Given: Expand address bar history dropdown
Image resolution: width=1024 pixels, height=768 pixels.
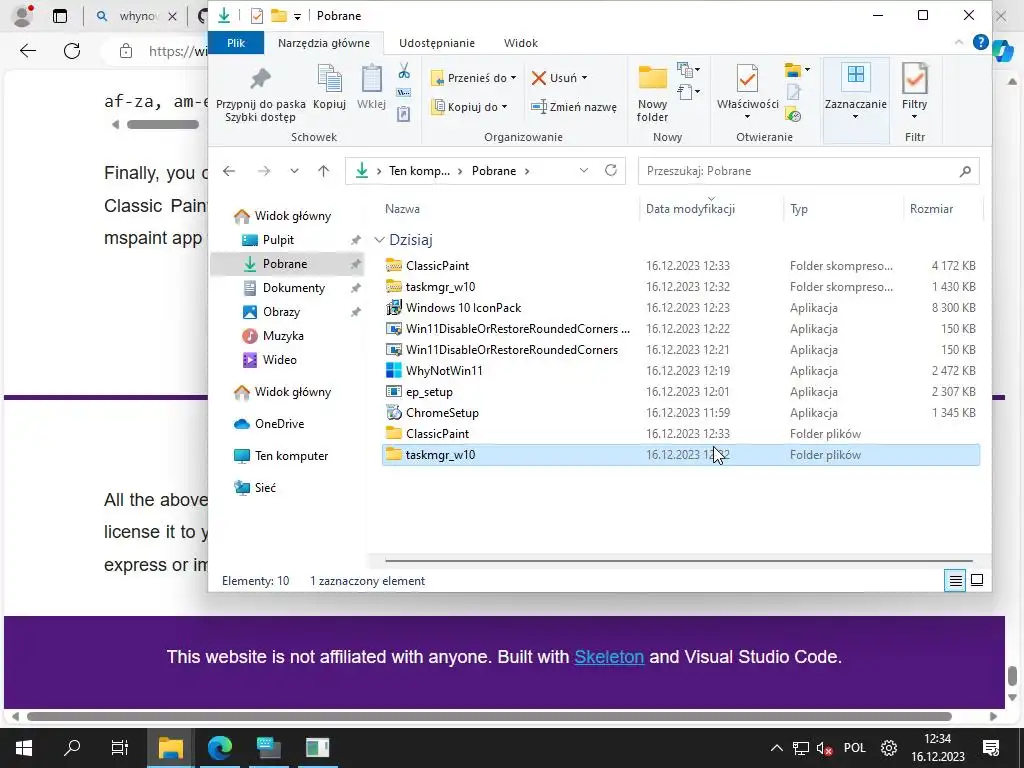Looking at the screenshot, I should click(584, 170).
